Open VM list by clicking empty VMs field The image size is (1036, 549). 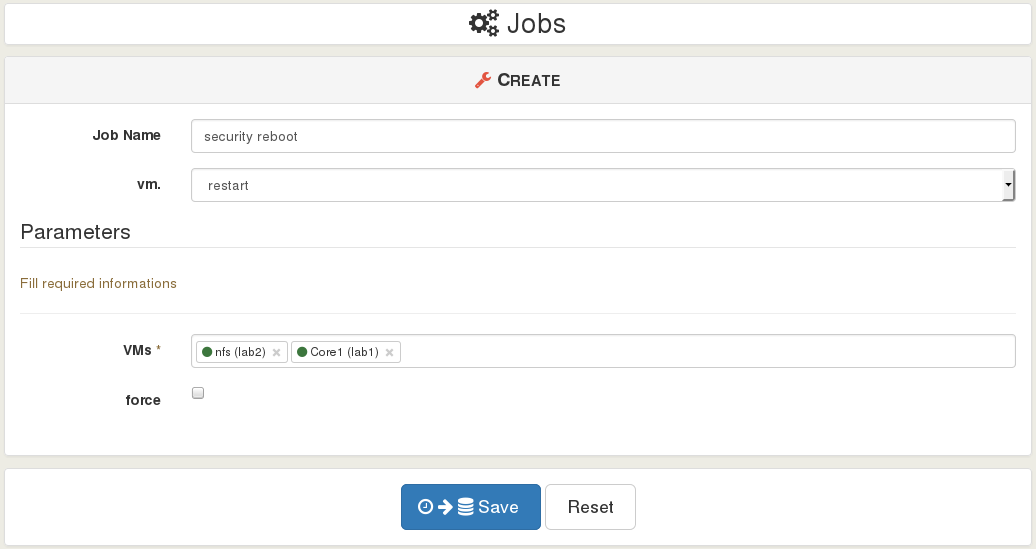[707, 351]
